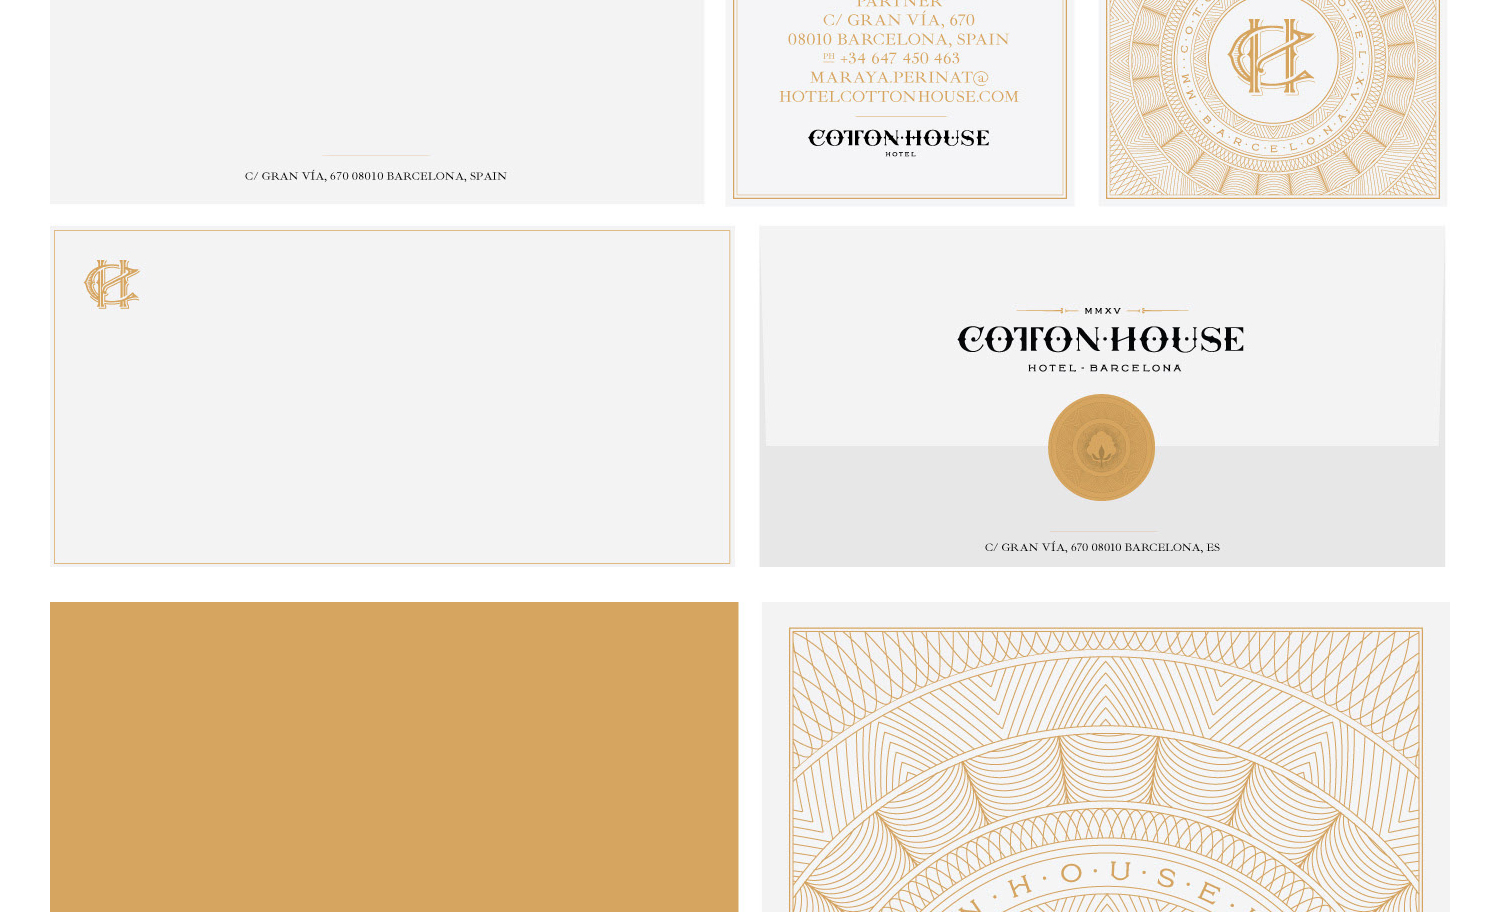
Task: Select the CH monogram on the notecard
Action: (x=111, y=283)
